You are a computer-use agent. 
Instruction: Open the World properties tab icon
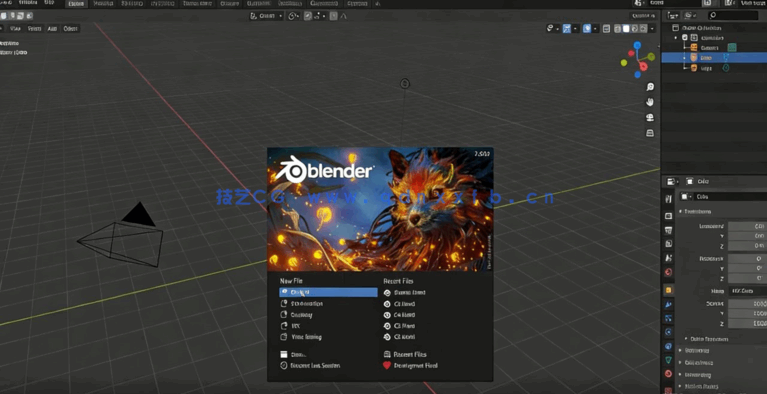(669, 272)
